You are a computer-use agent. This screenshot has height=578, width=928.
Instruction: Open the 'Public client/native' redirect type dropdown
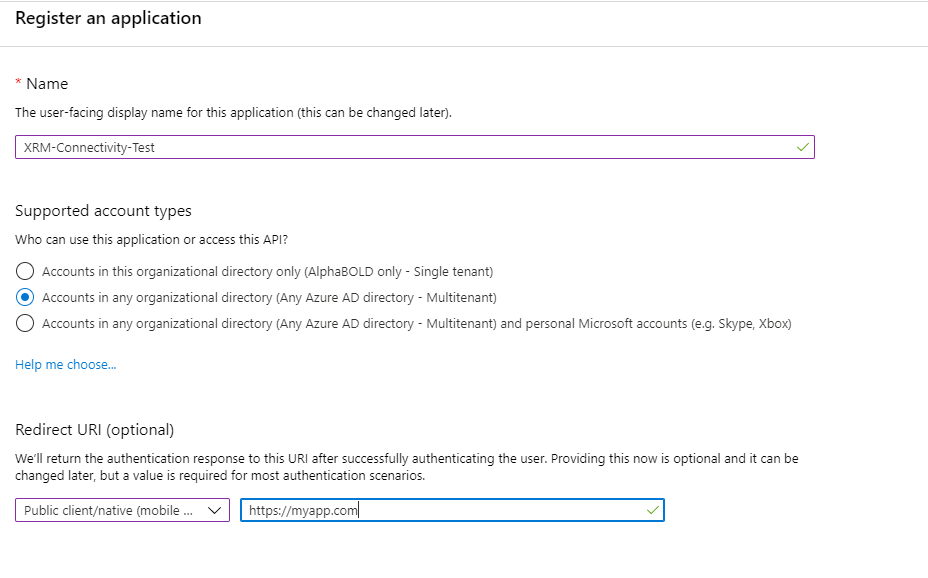(x=123, y=510)
